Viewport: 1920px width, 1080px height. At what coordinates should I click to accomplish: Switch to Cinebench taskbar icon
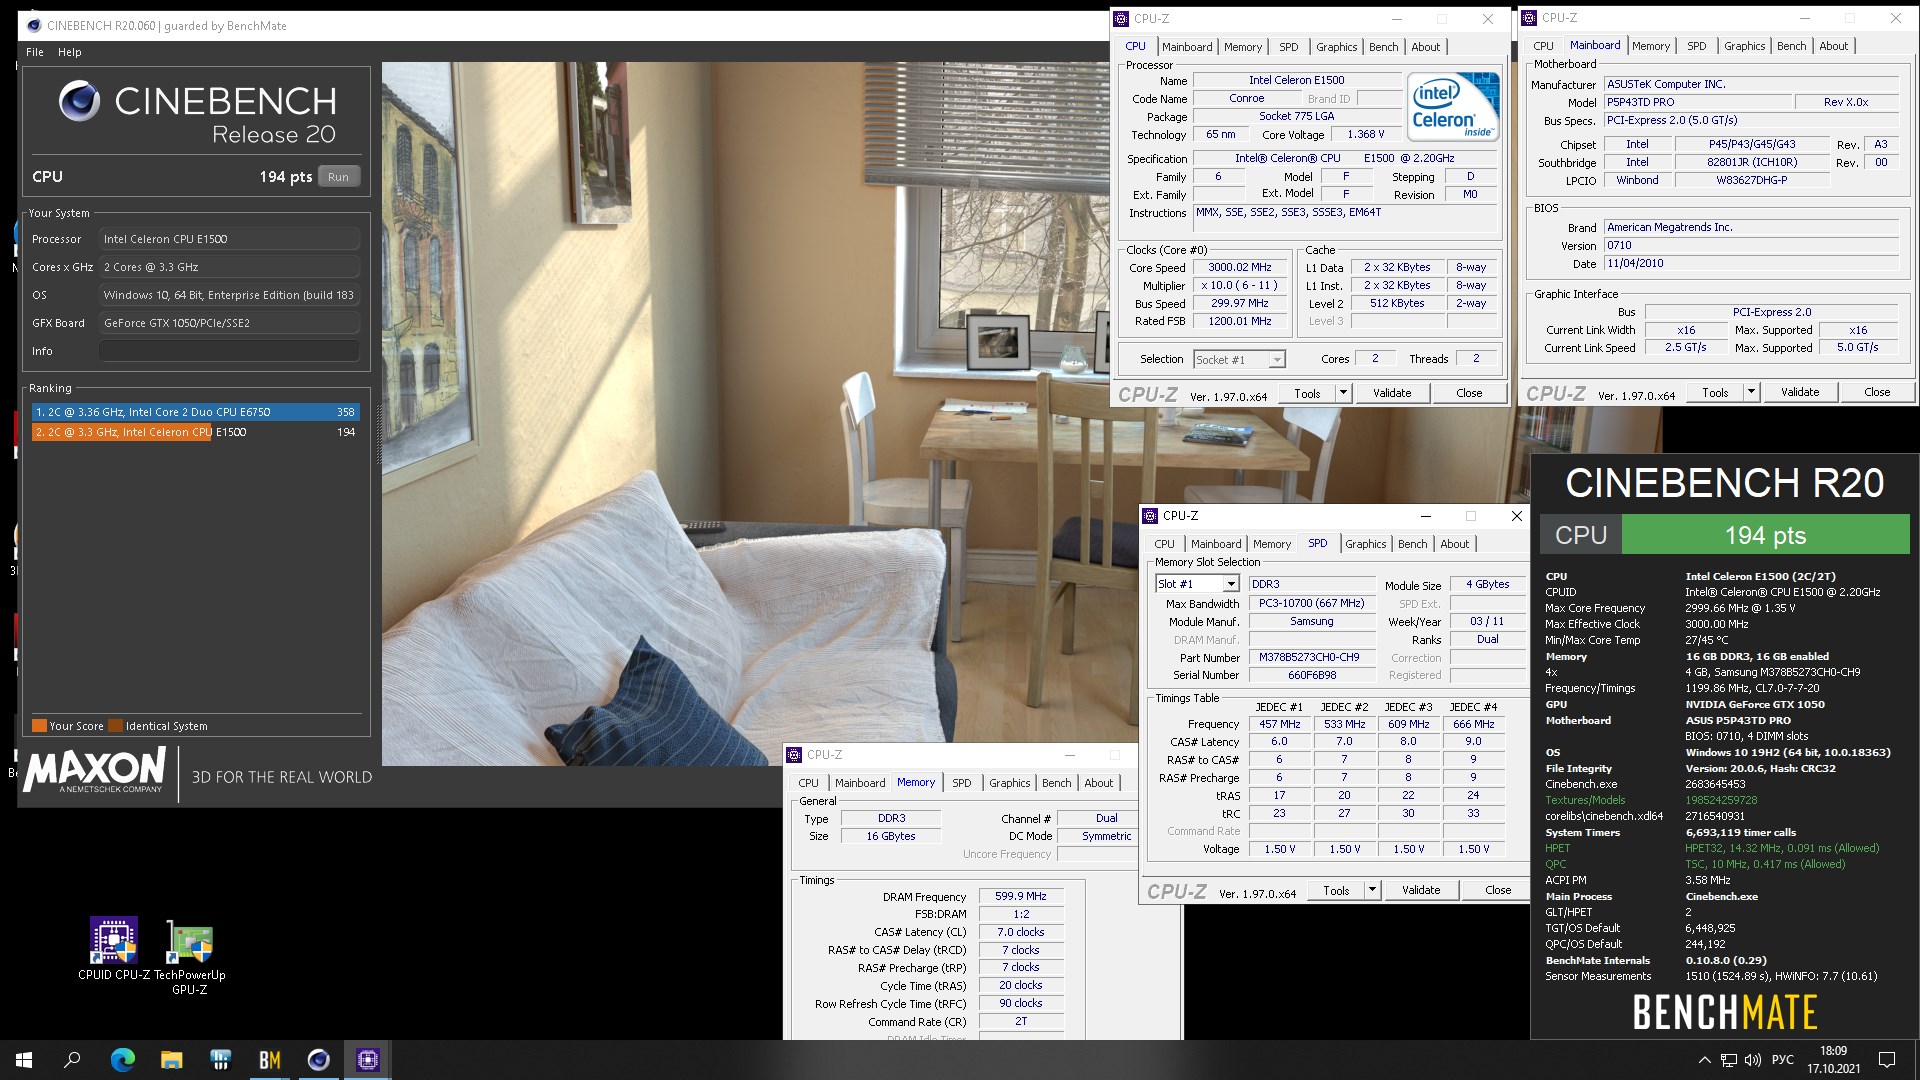coord(318,1060)
